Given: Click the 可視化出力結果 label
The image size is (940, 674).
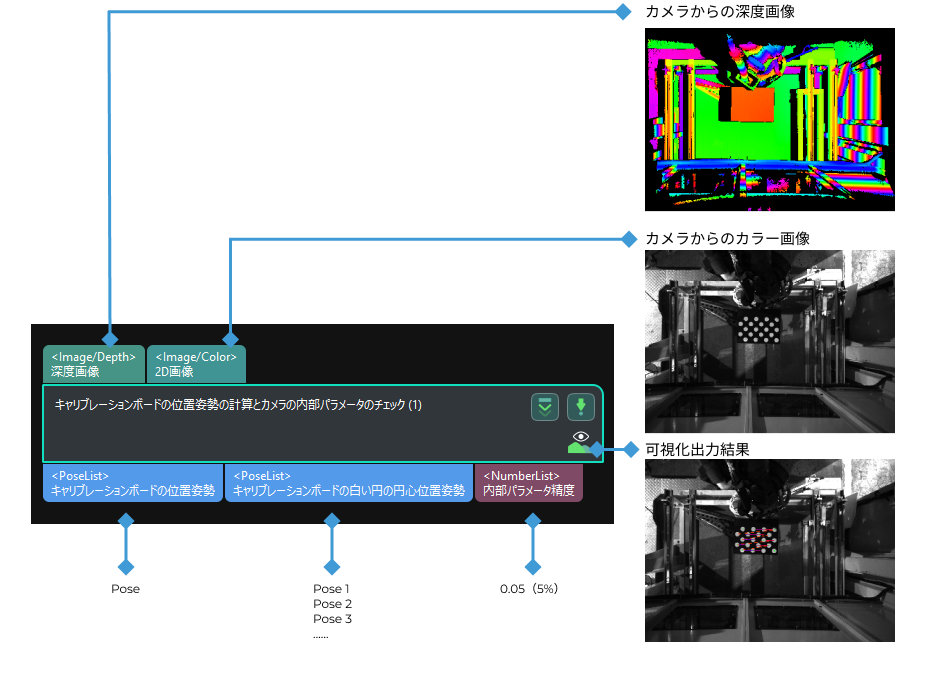Looking at the screenshot, I should tap(697, 450).
